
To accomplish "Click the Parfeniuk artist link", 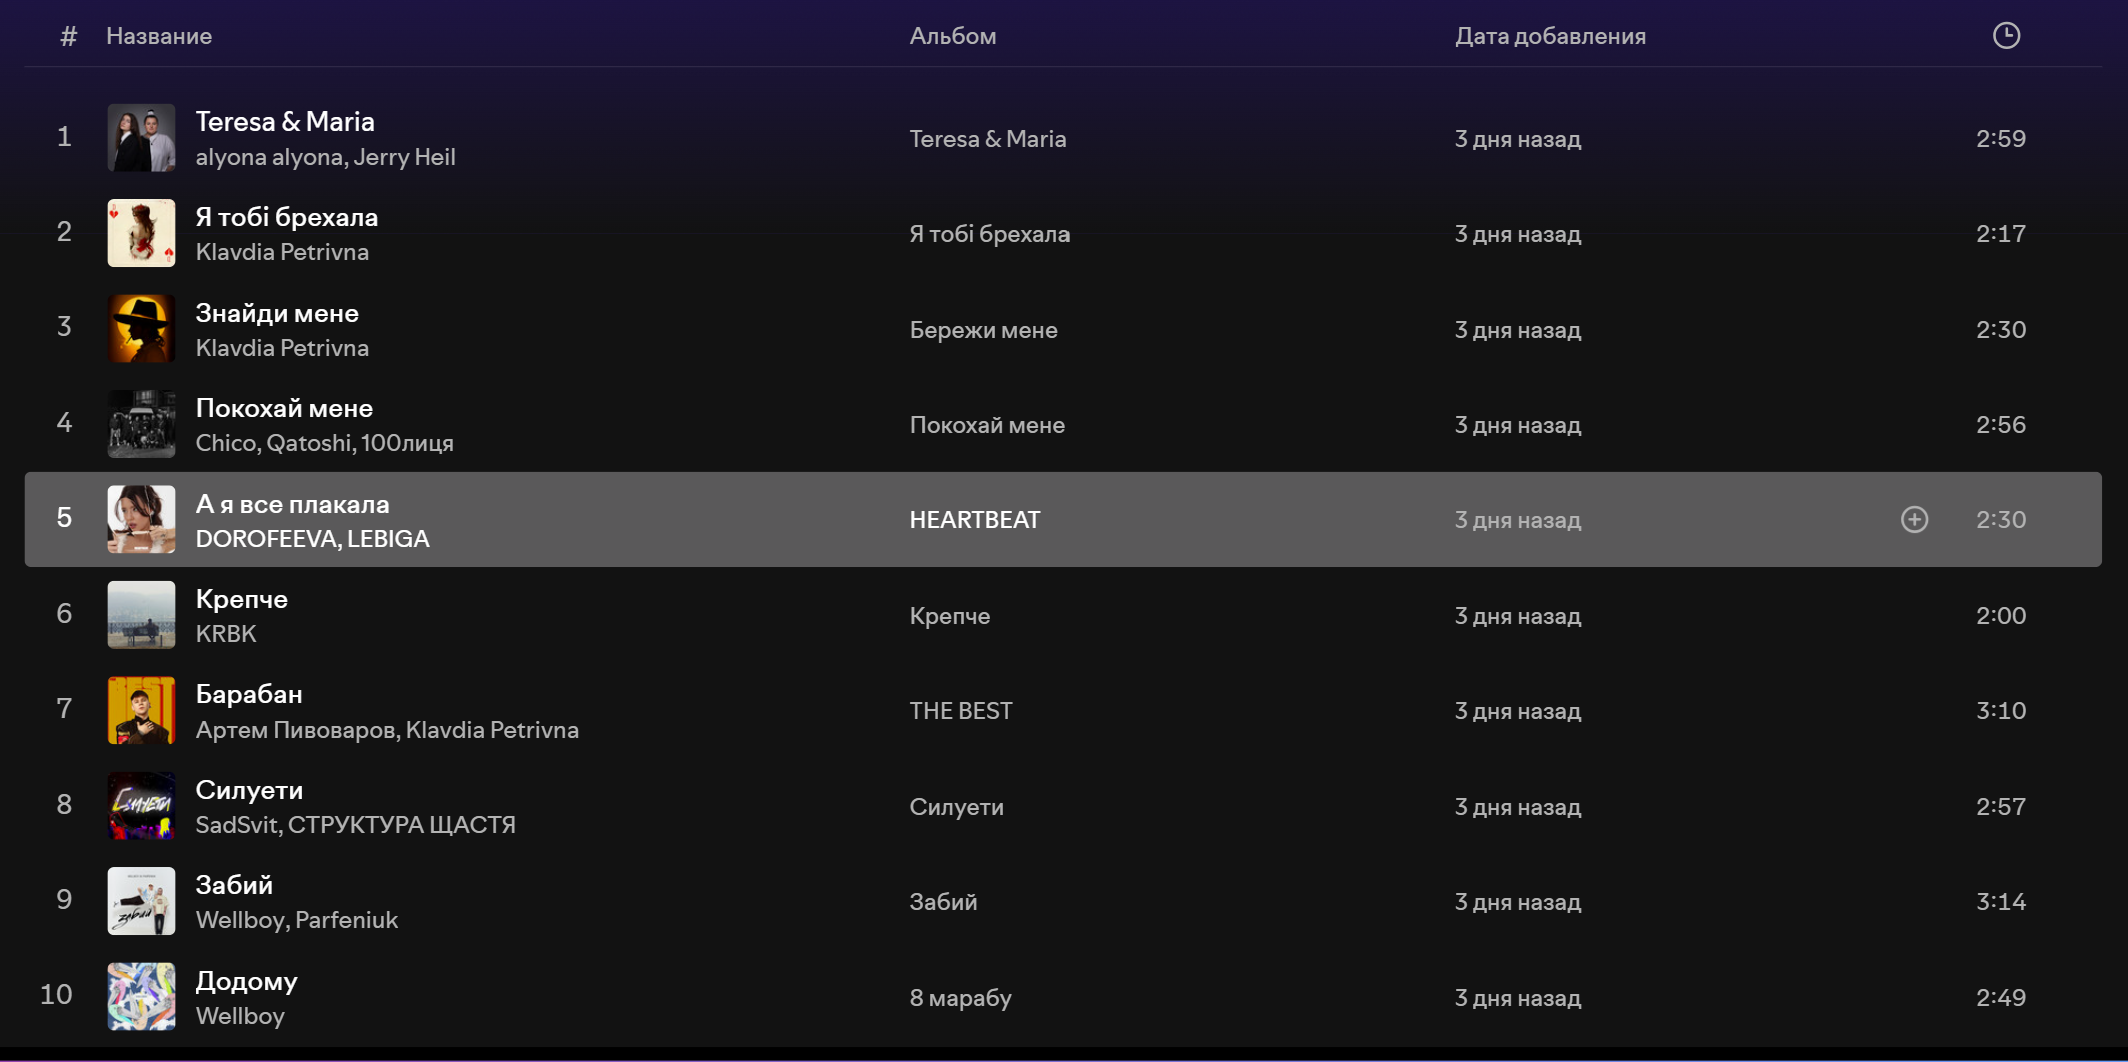I will [346, 920].
